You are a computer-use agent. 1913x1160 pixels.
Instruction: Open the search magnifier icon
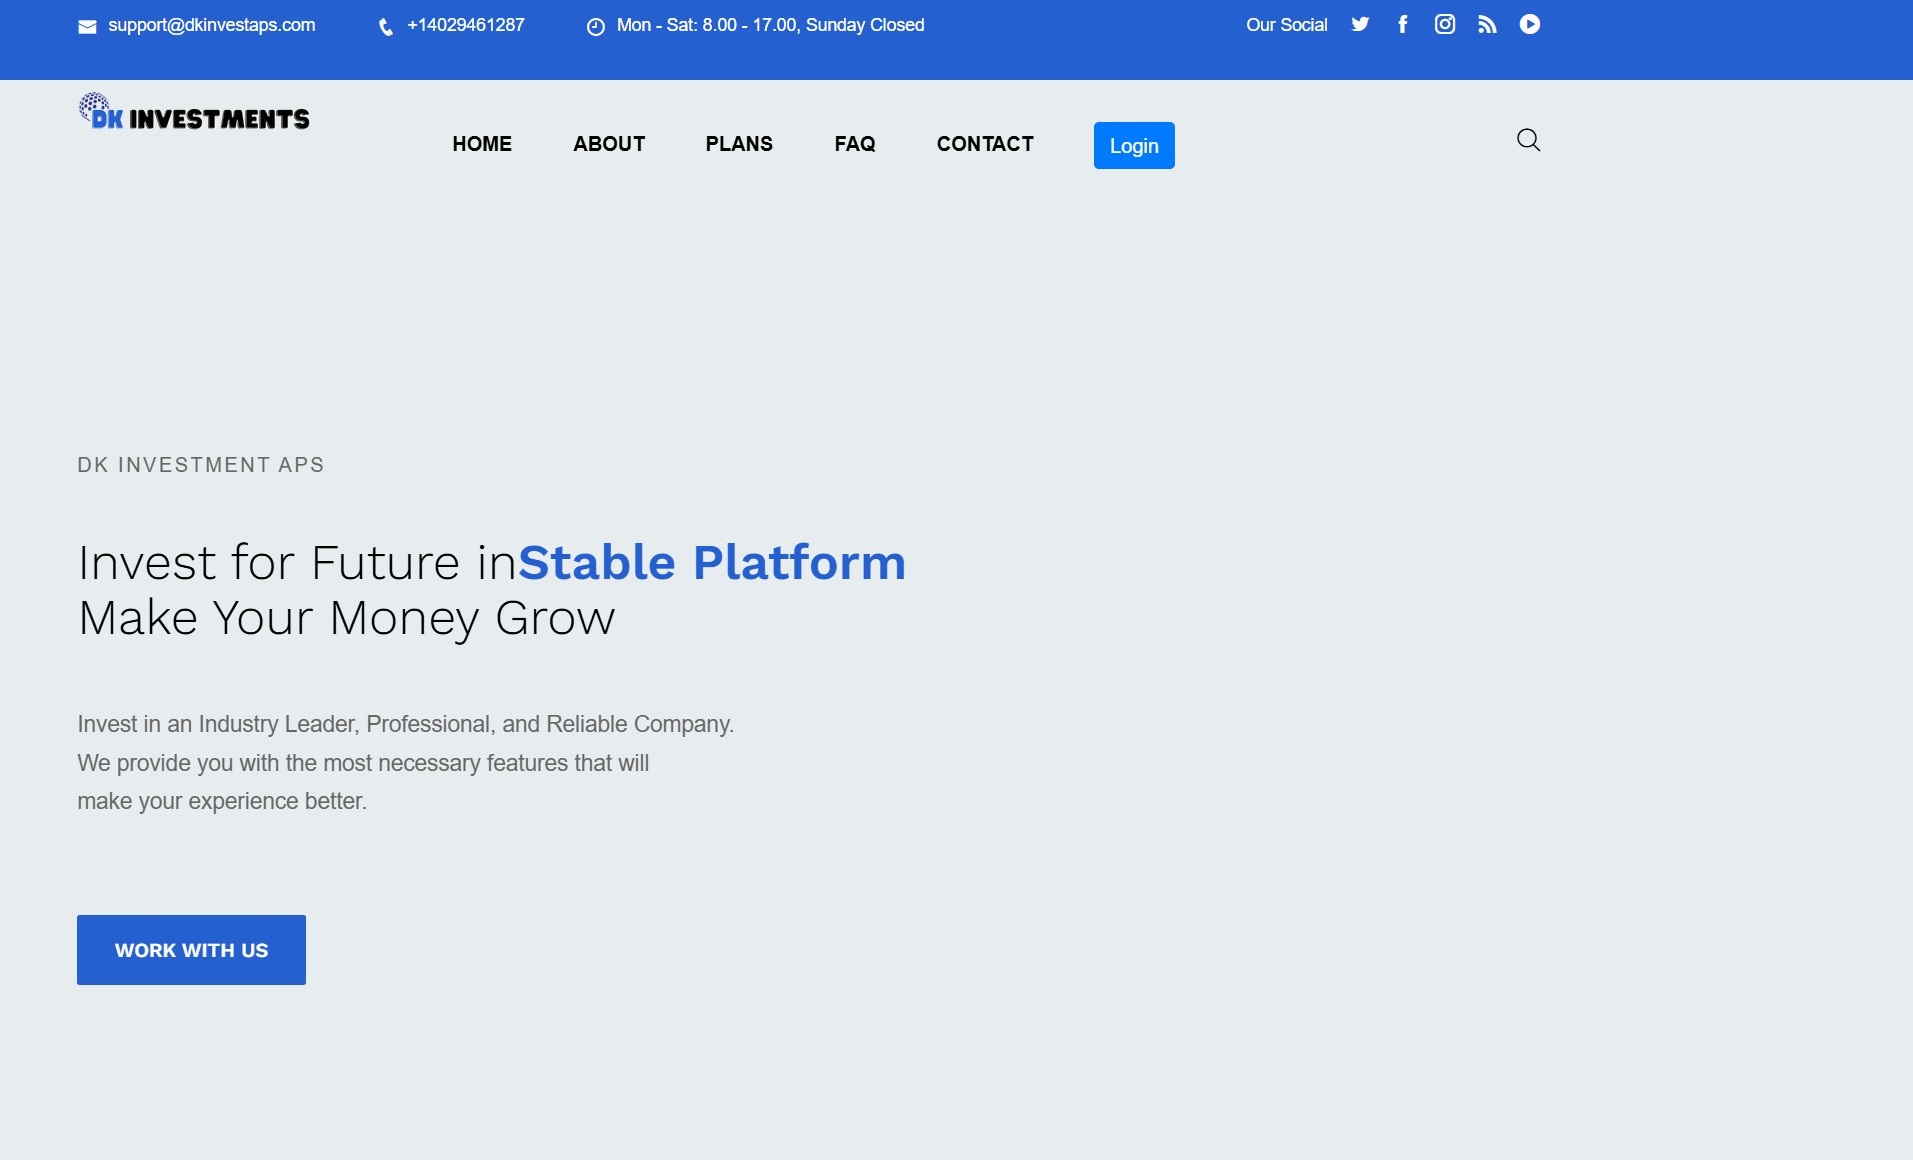pyautogui.click(x=1528, y=140)
